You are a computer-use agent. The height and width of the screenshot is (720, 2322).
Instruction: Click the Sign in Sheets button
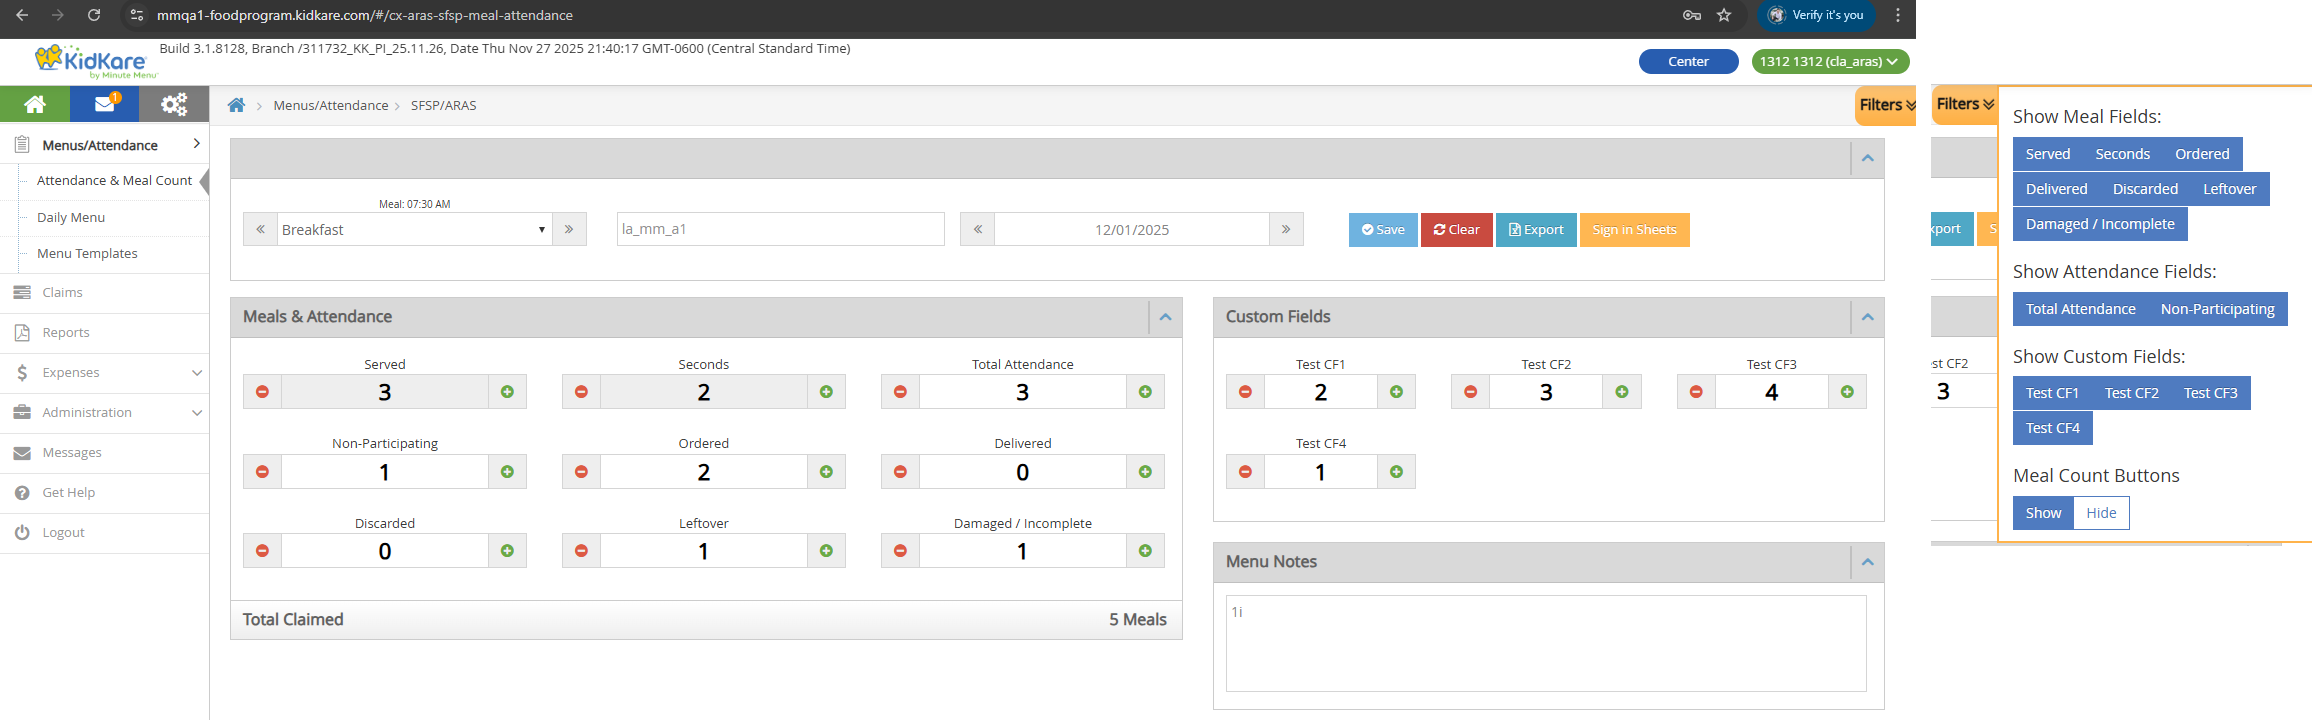tap(1634, 229)
